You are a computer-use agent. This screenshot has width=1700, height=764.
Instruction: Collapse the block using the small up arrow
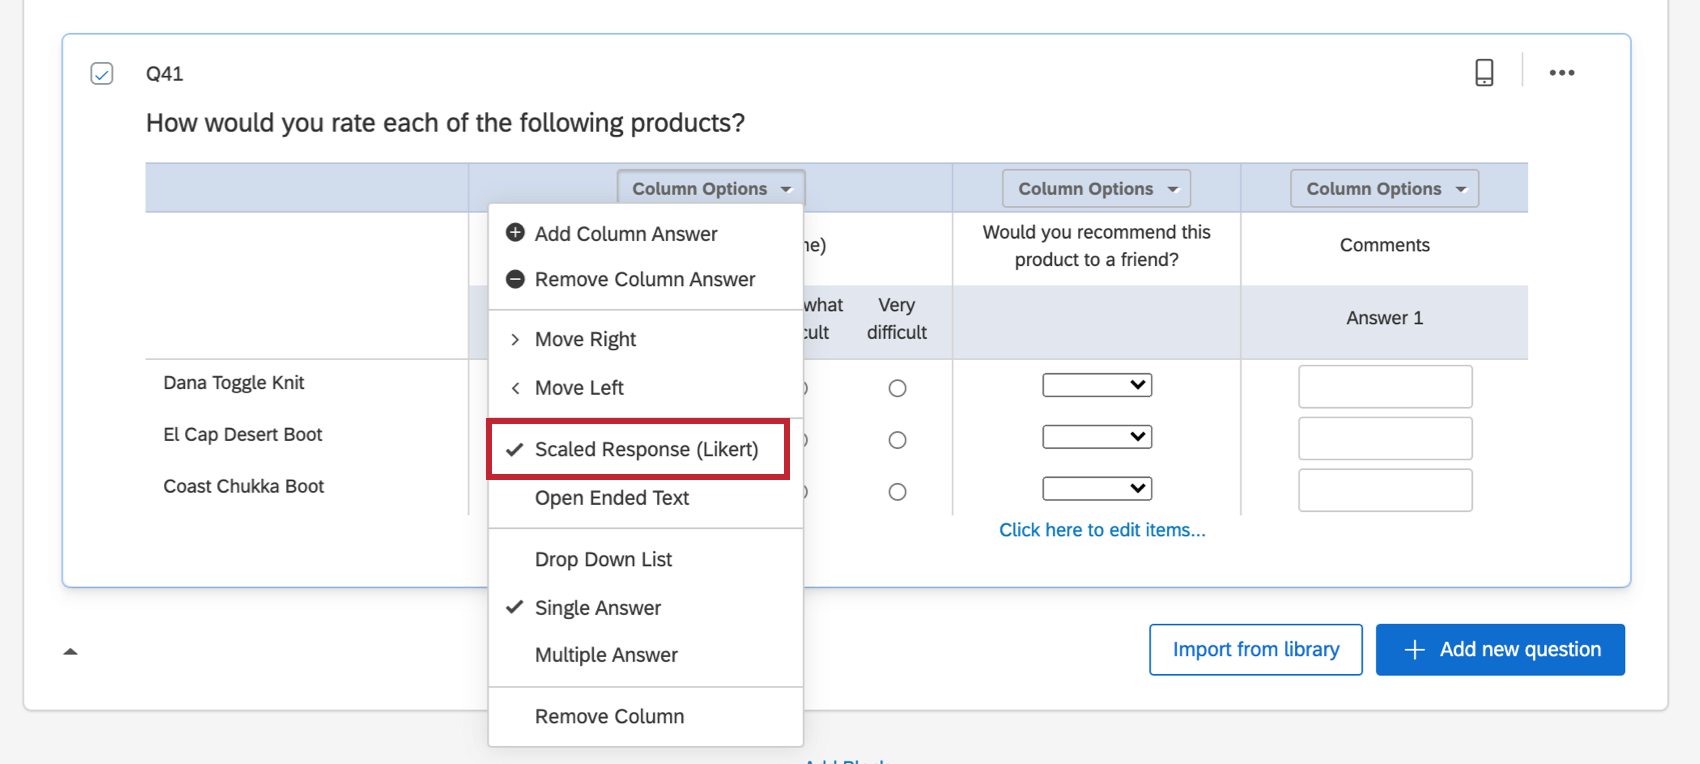point(70,651)
